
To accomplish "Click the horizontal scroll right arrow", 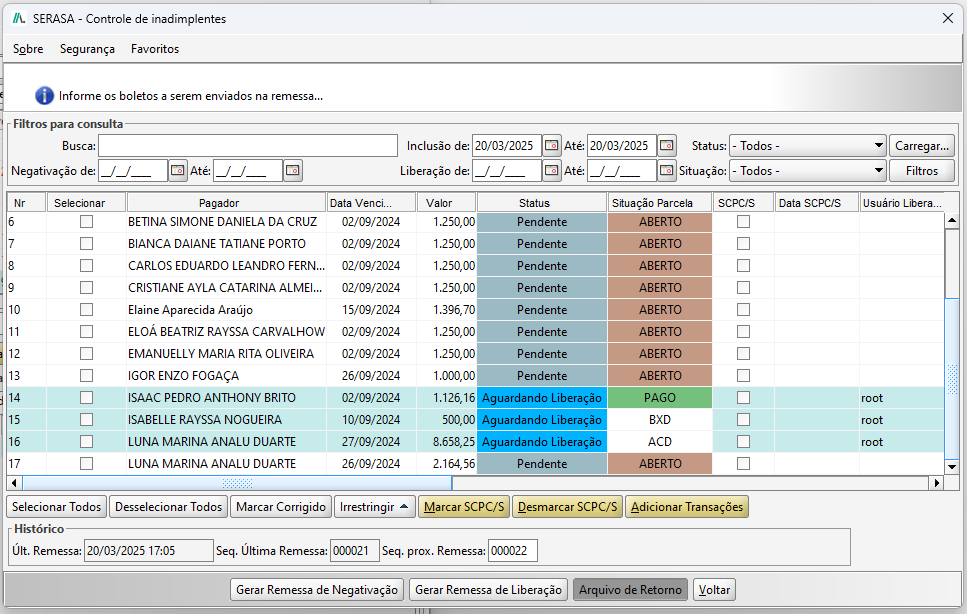I will coord(937,483).
